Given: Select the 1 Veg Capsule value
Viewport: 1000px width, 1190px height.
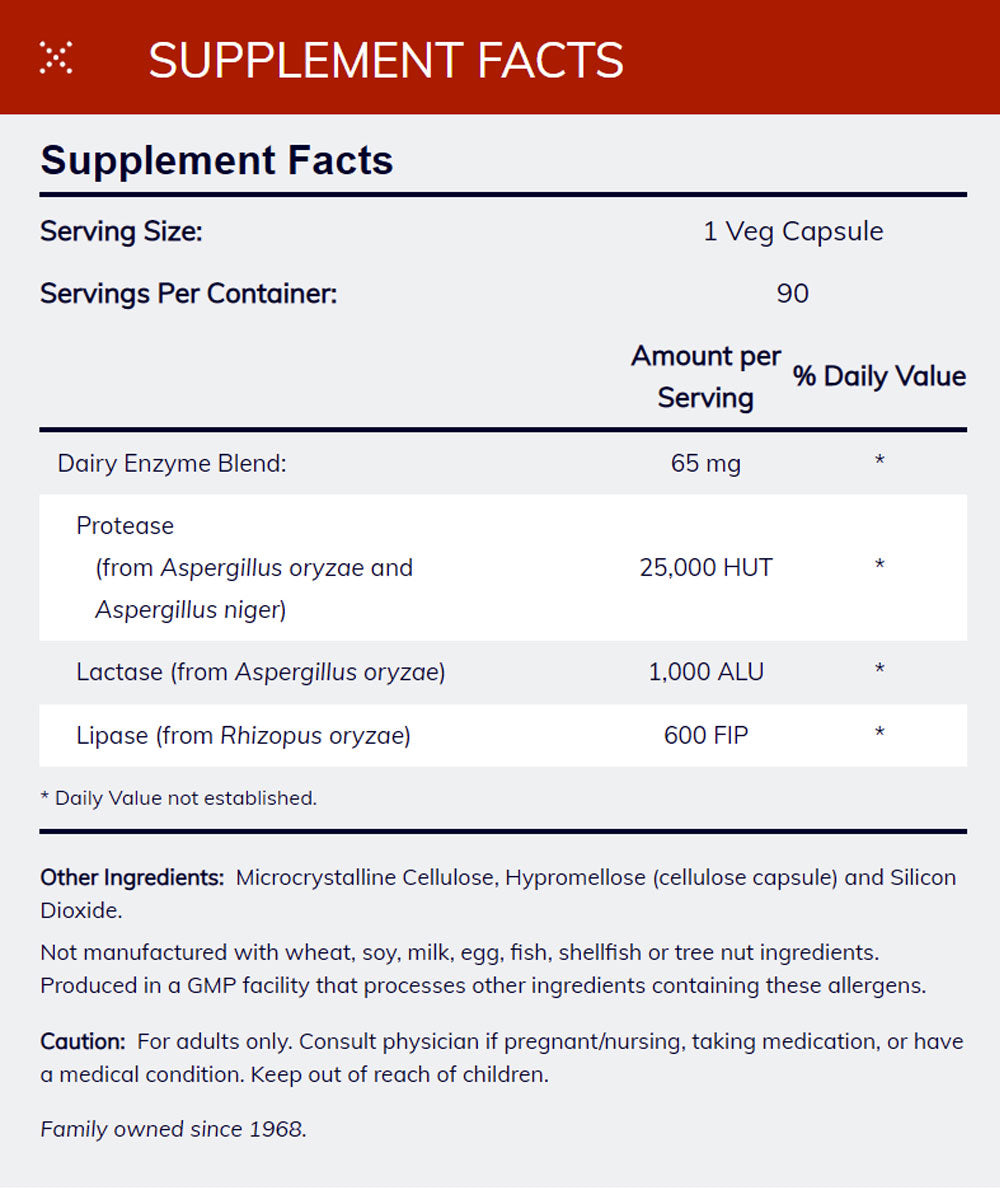Looking at the screenshot, I should click(x=793, y=231).
